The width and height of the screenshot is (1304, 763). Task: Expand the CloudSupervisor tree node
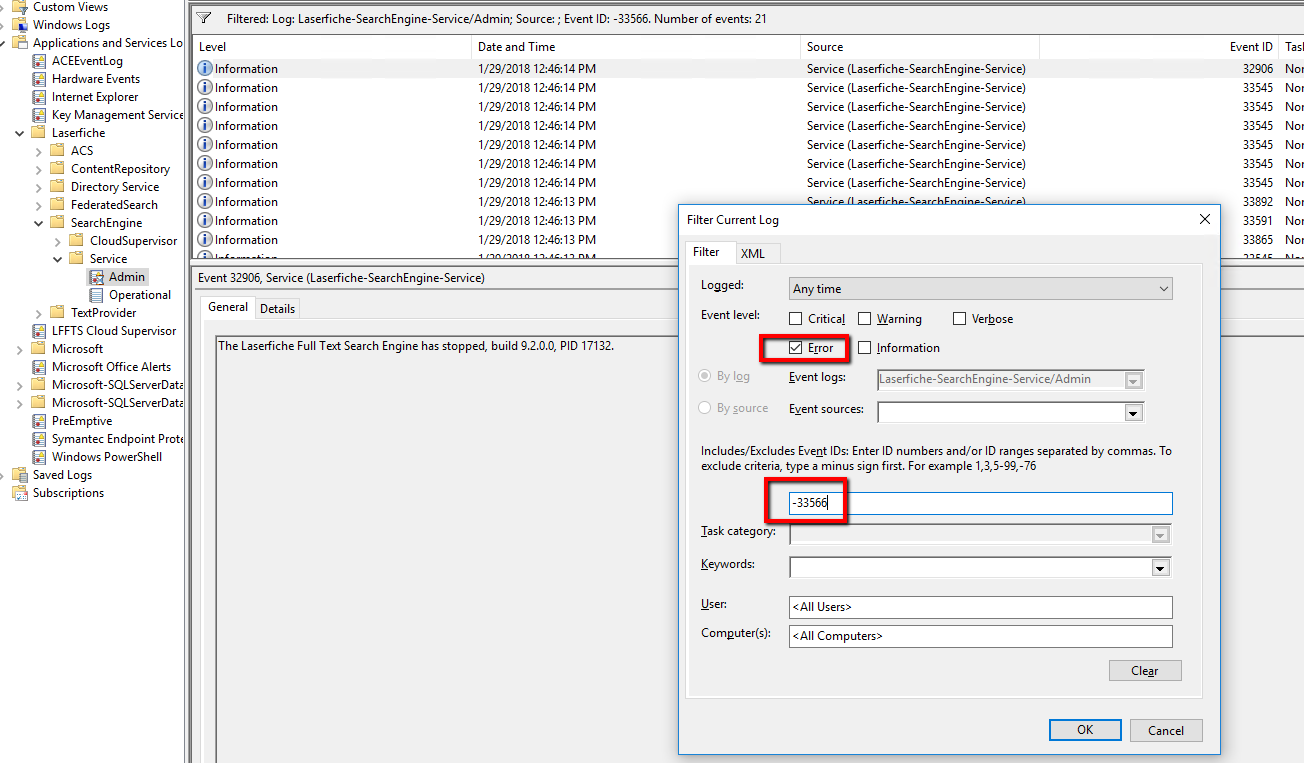[x=59, y=241]
